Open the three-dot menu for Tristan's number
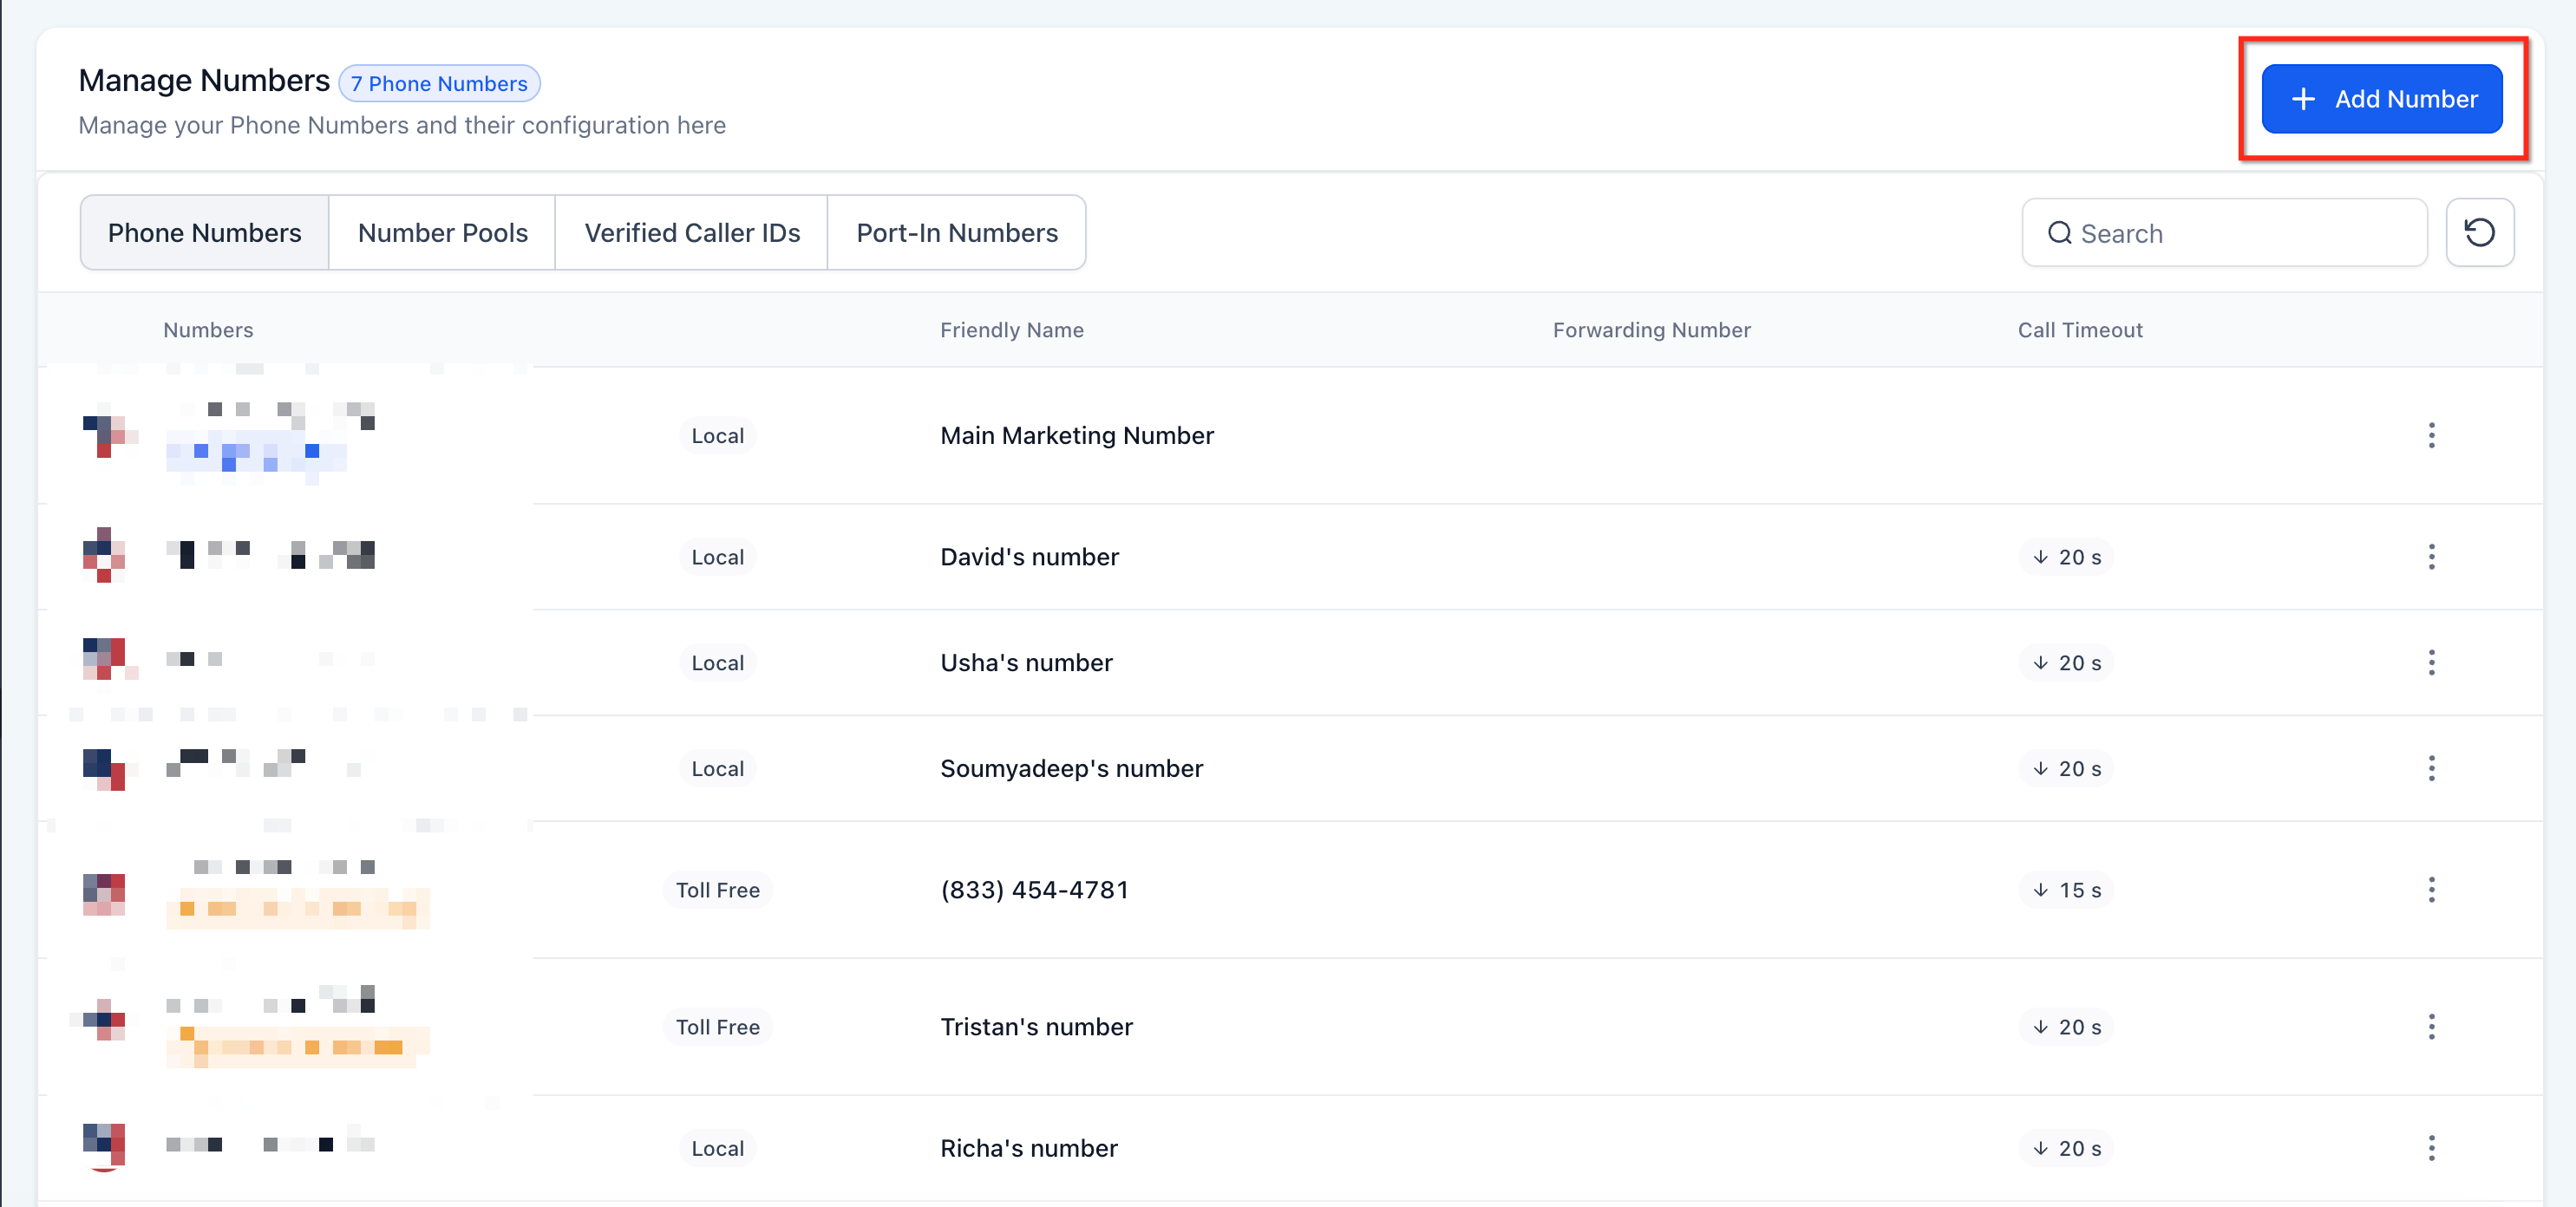 tap(2431, 1027)
